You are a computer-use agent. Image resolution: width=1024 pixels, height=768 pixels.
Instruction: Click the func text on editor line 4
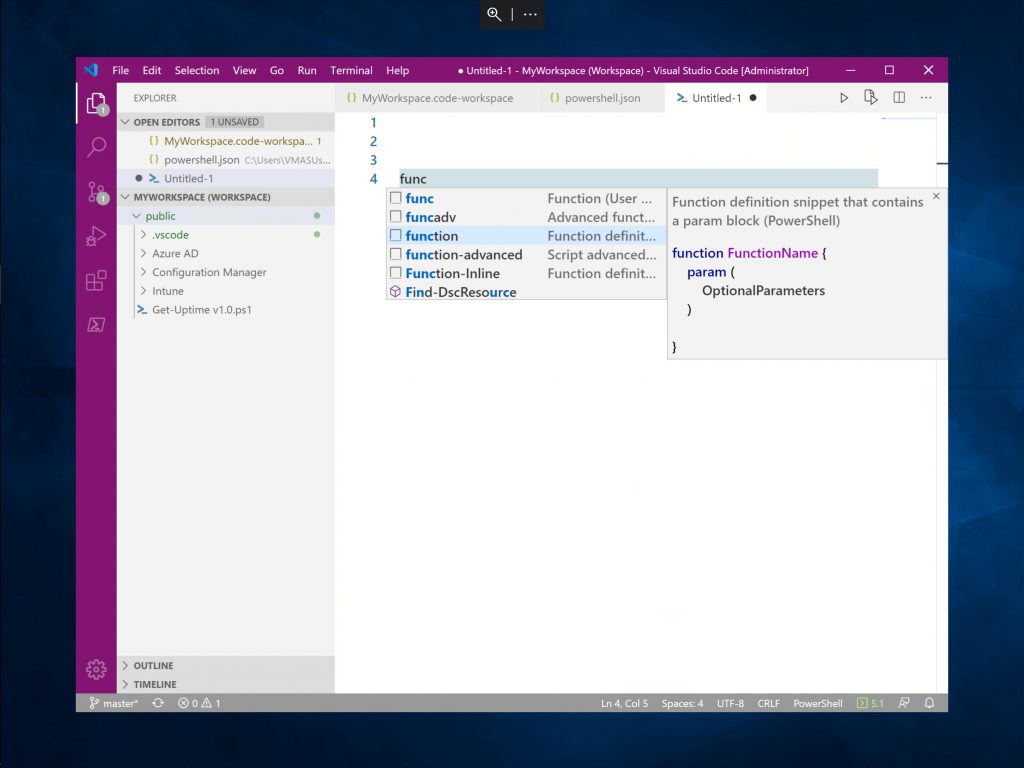(413, 179)
